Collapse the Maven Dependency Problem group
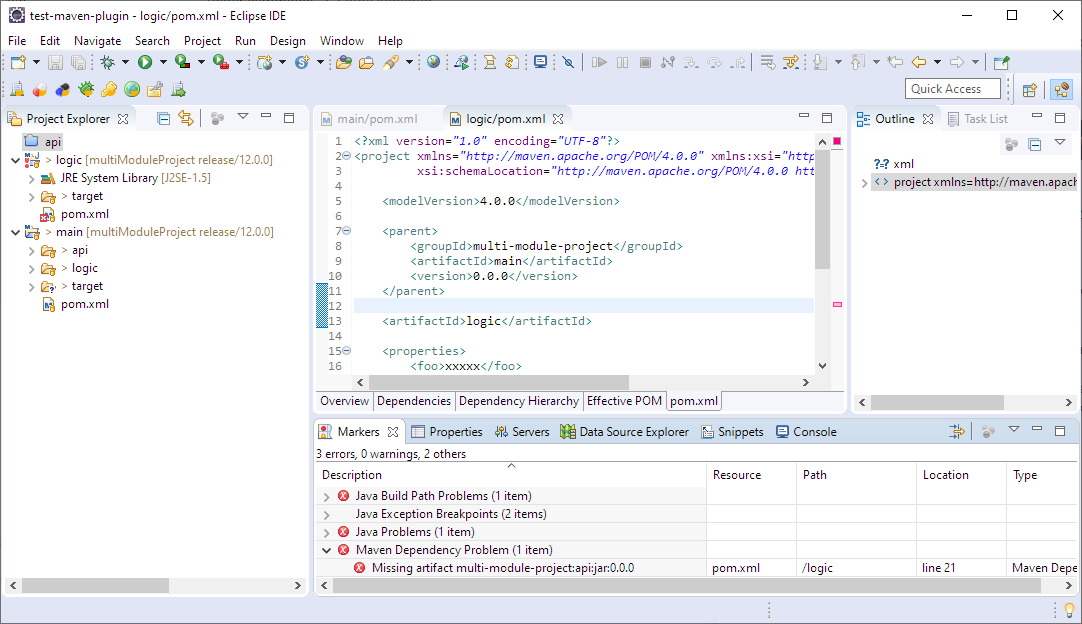The image size is (1082, 624). pyautogui.click(x=327, y=550)
